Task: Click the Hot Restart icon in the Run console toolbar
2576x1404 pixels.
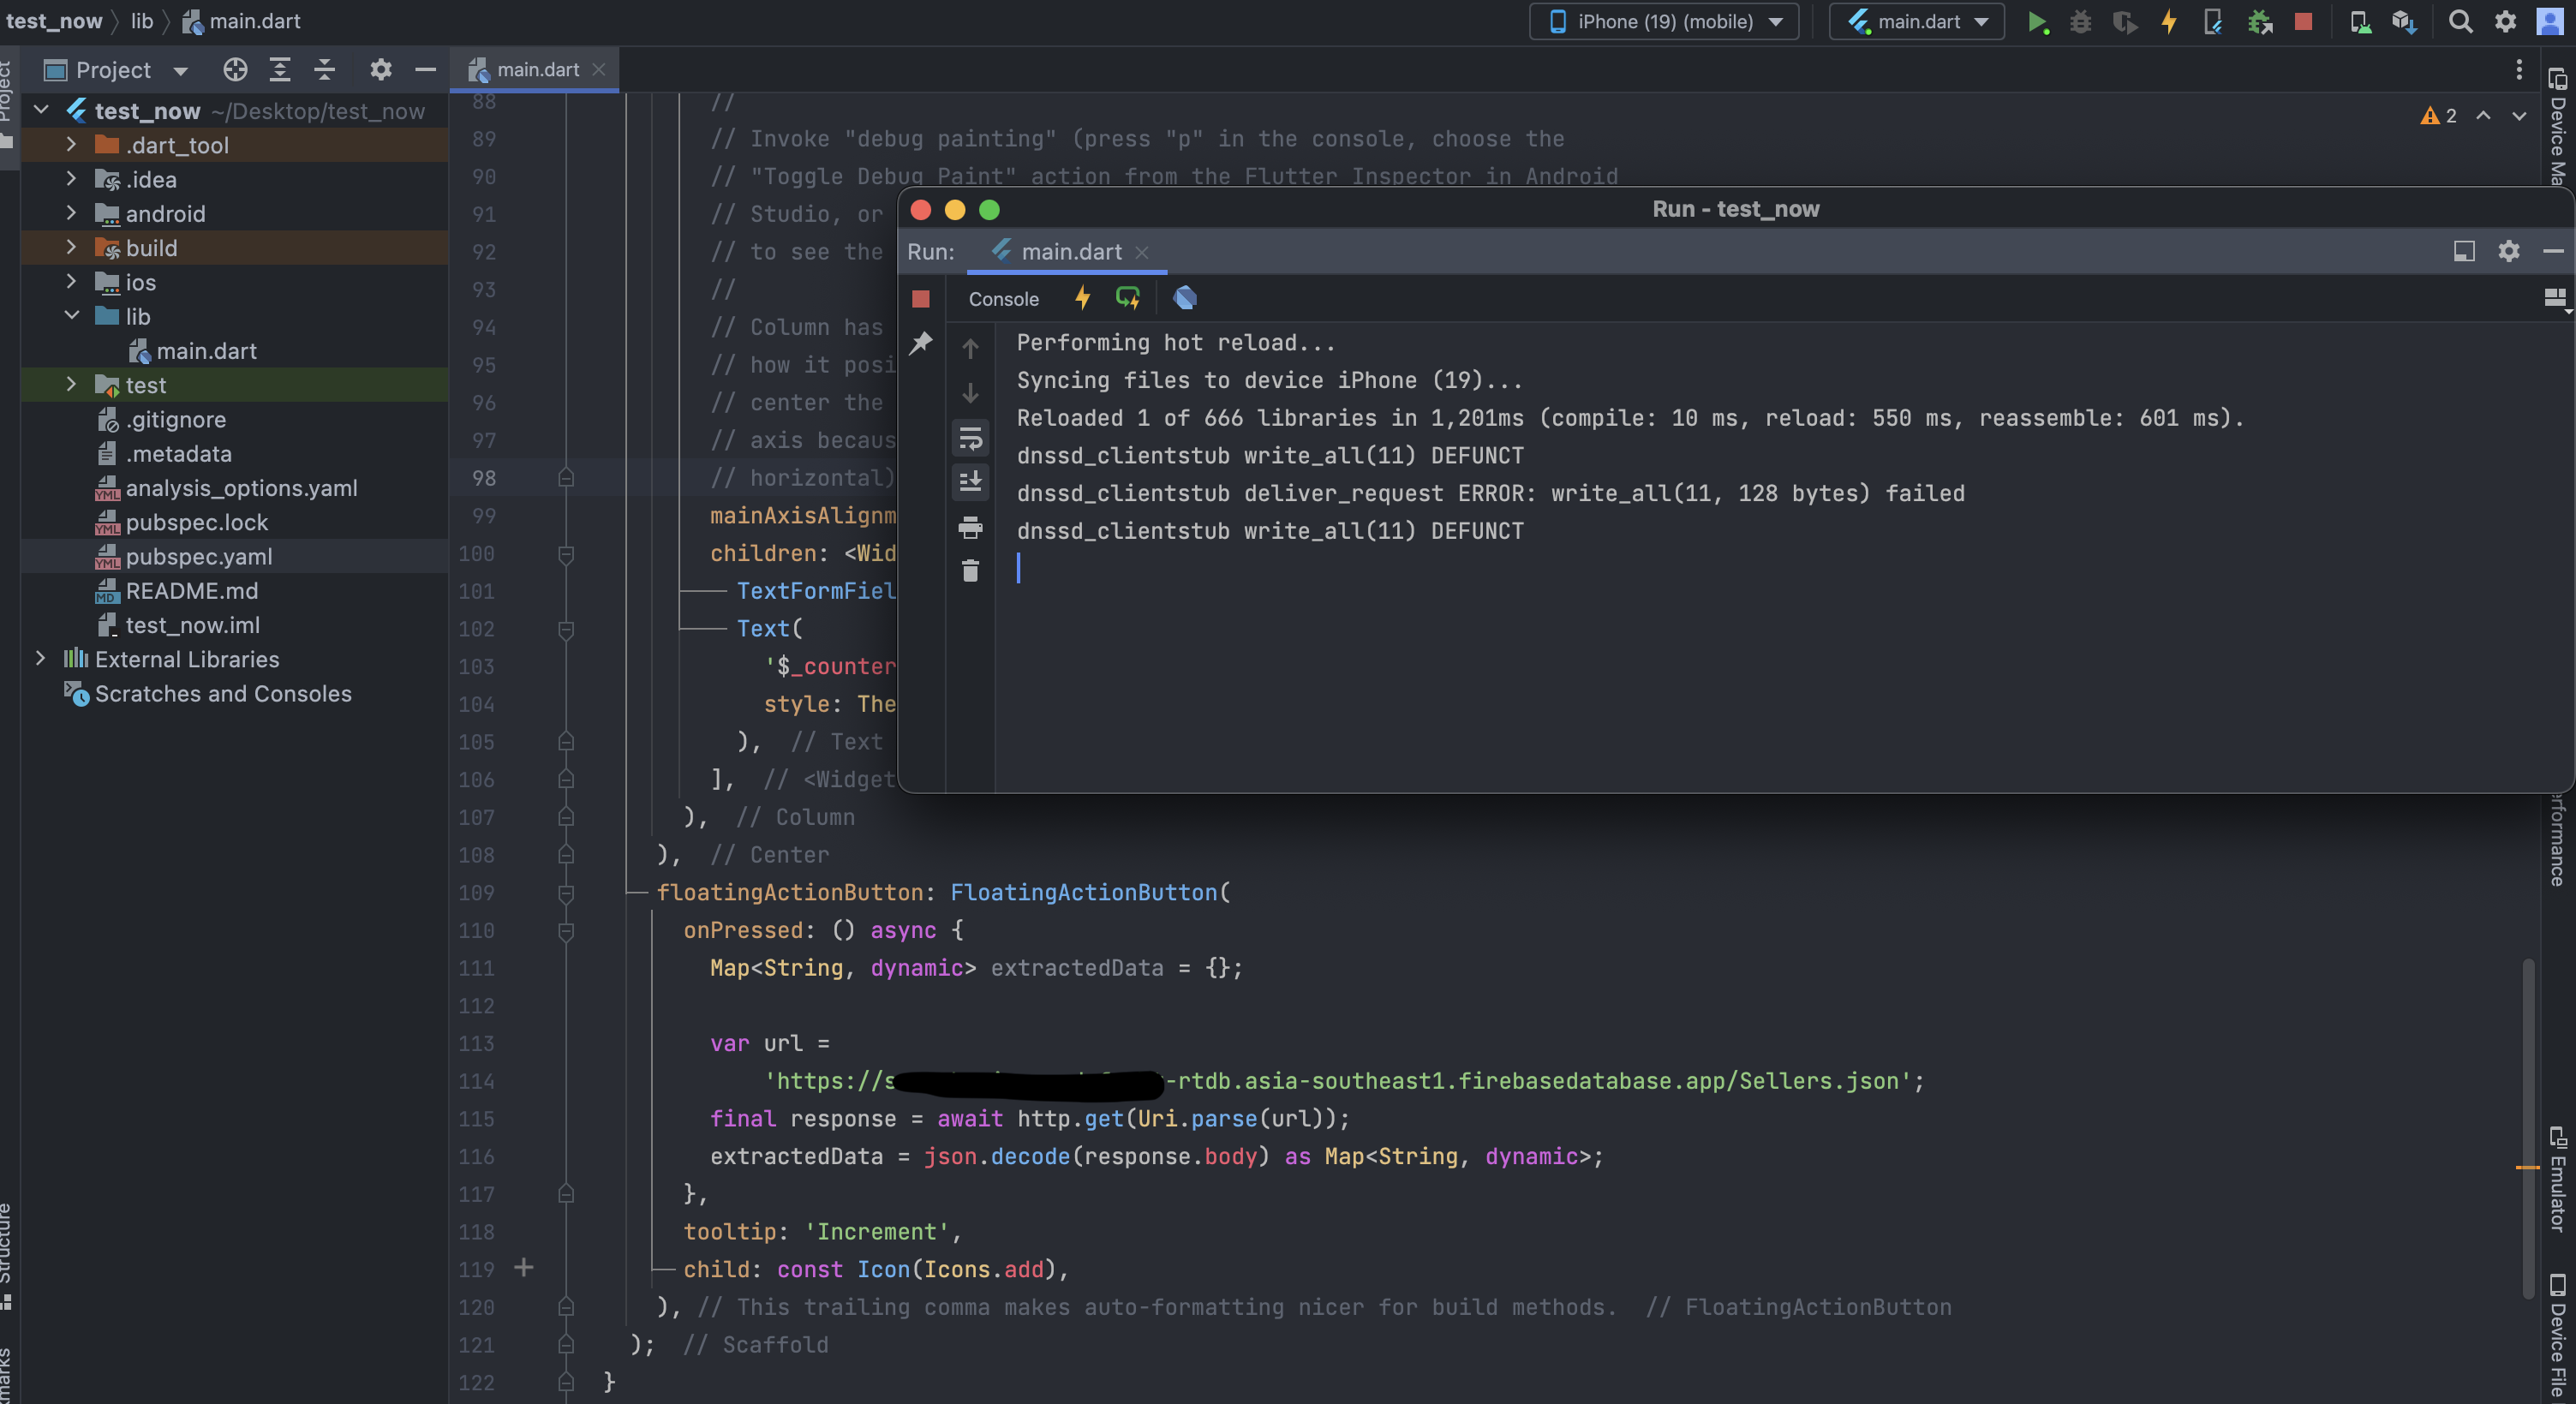Action: 1128,298
